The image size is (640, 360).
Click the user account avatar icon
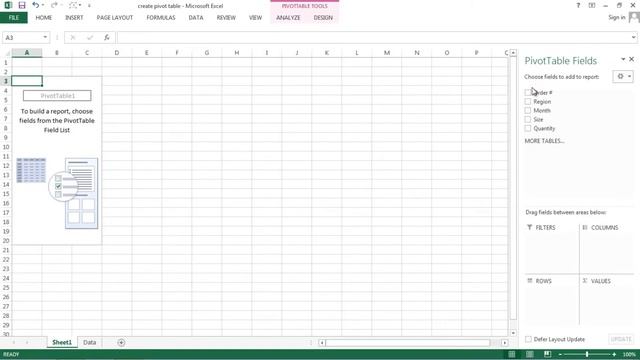pyautogui.click(x=634, y=17)
